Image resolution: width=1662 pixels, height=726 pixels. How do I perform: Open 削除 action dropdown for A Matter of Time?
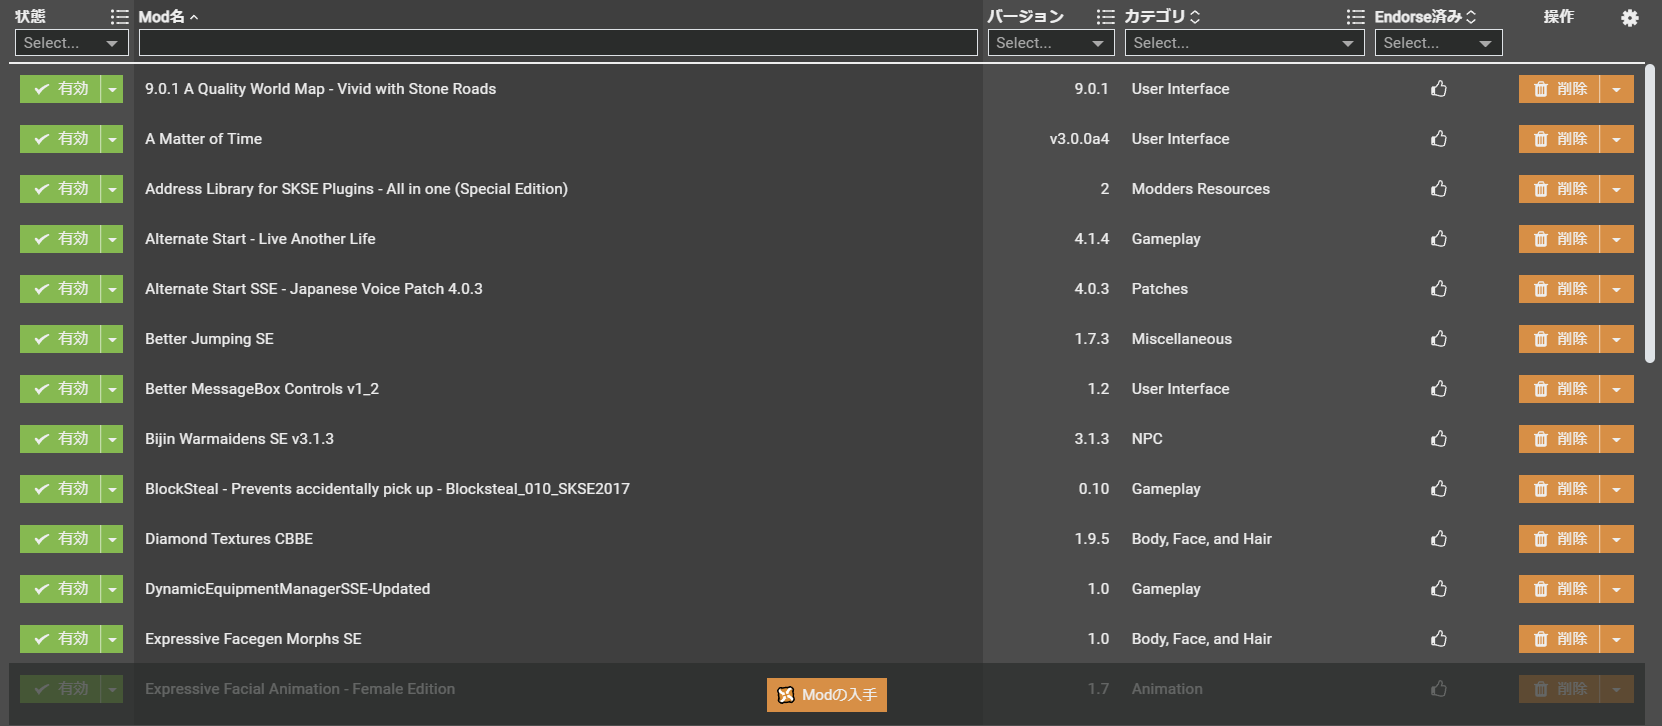(x=1617, y=139)
